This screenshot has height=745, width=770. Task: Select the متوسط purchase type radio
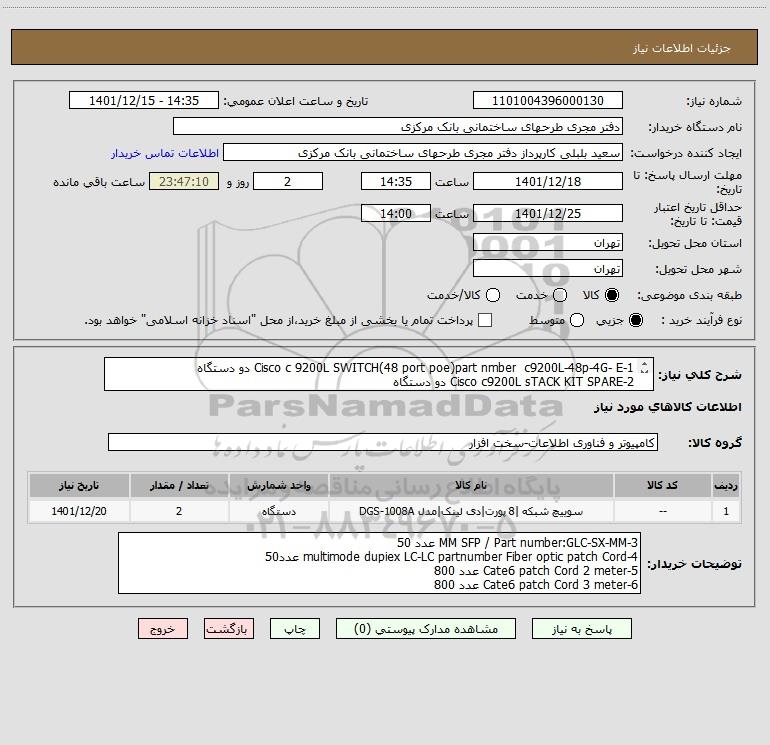click(577, 320)
